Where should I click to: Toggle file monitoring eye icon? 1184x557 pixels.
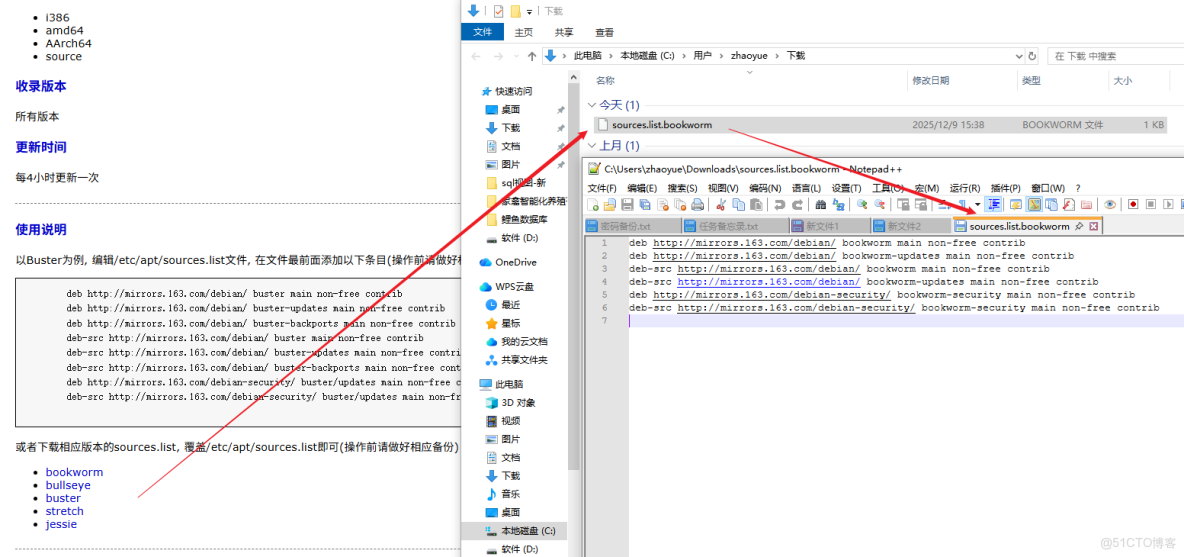(x=1109, y=205)
